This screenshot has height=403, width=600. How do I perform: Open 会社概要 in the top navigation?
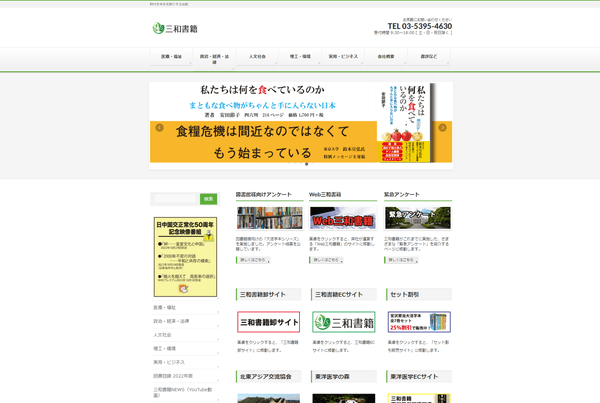coord(386,57)
